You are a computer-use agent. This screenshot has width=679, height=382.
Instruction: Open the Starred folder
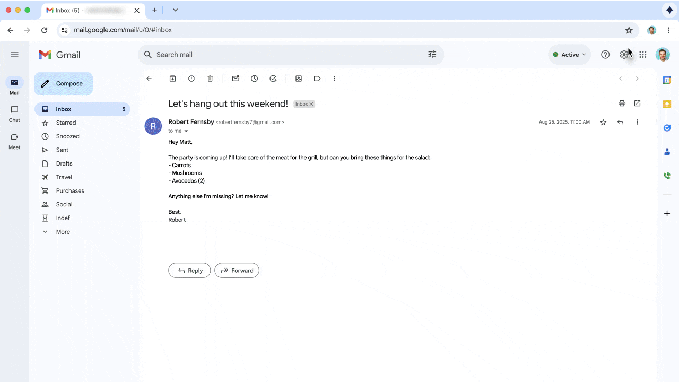[x=66, y=123]
